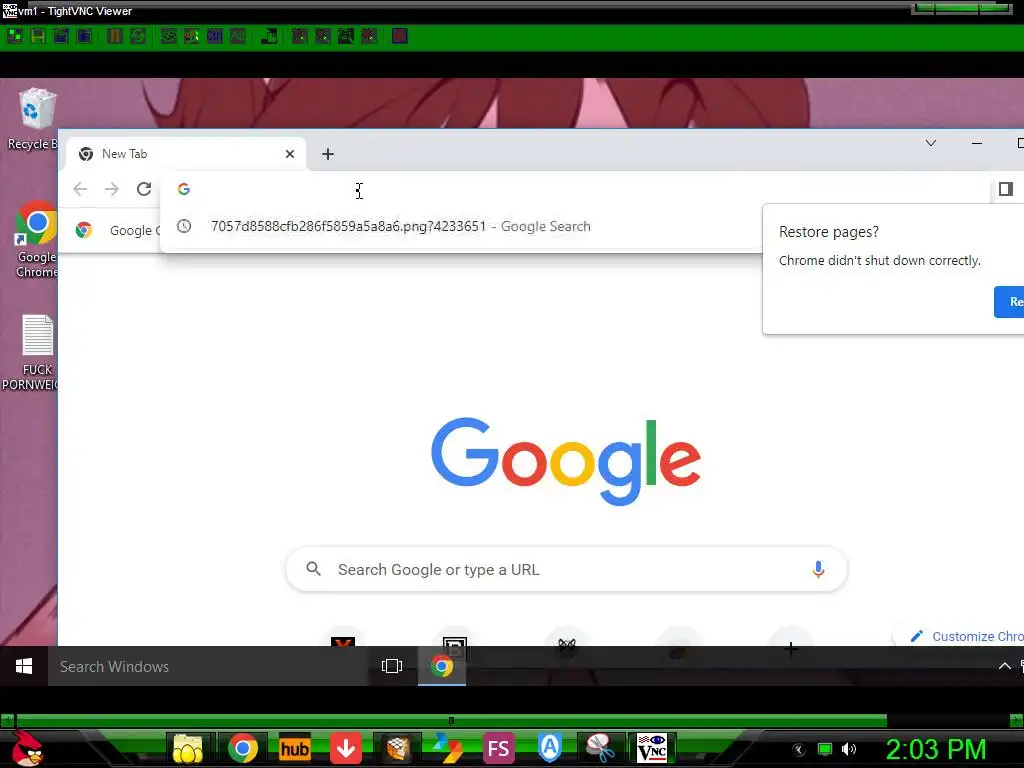Open a new tab with plus button

tap(328, 154)
